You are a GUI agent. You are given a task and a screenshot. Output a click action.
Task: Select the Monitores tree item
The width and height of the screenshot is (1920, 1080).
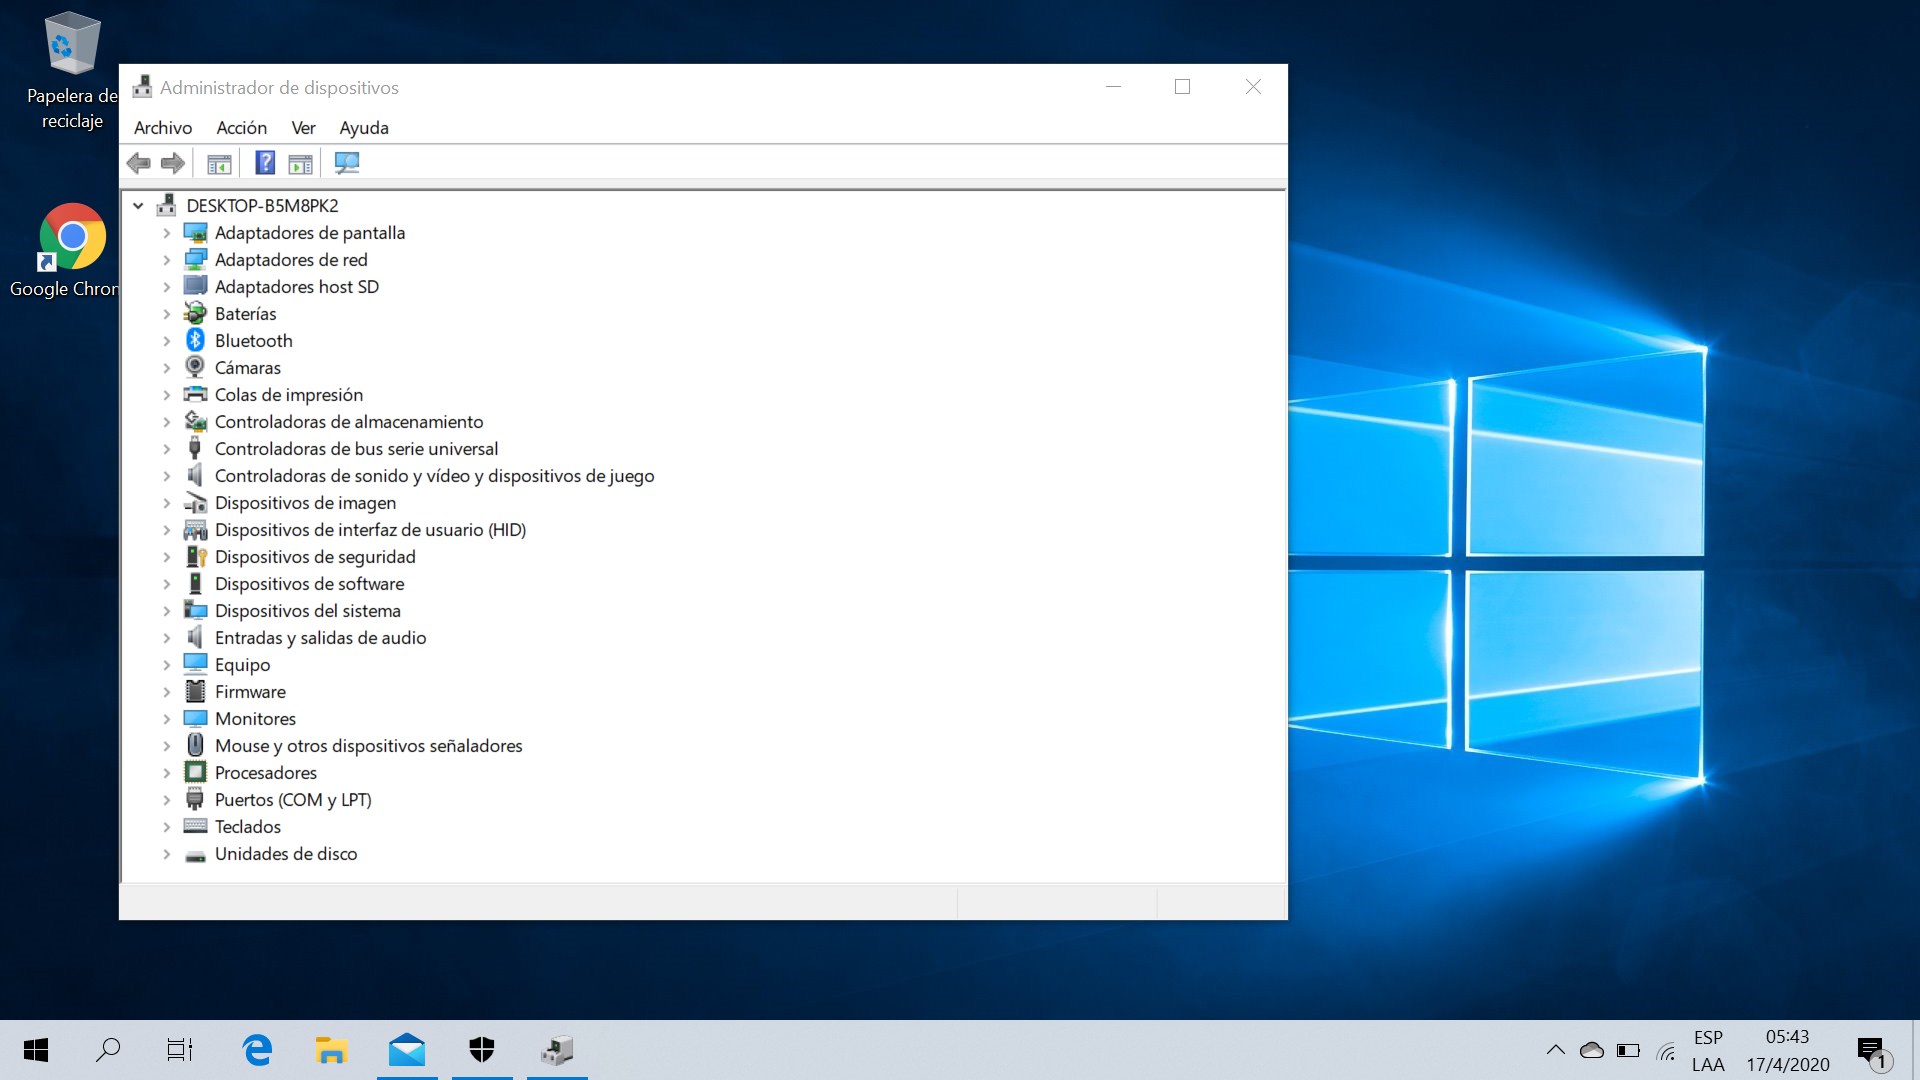[255, 719]
